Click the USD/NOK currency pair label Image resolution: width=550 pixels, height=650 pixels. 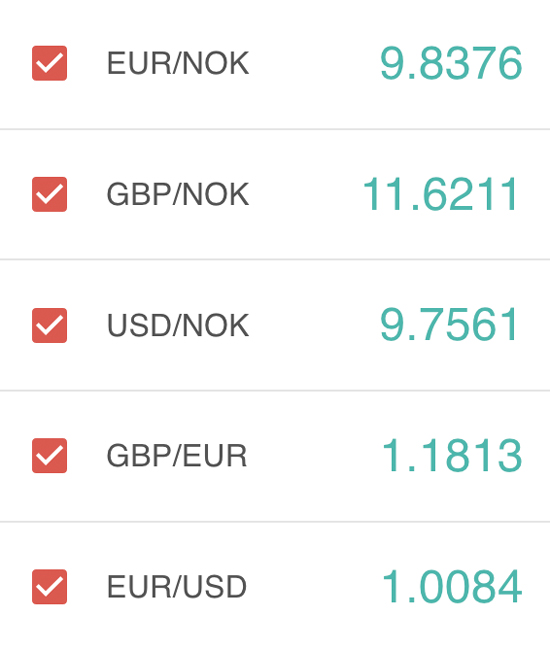[x=178, y=325]
